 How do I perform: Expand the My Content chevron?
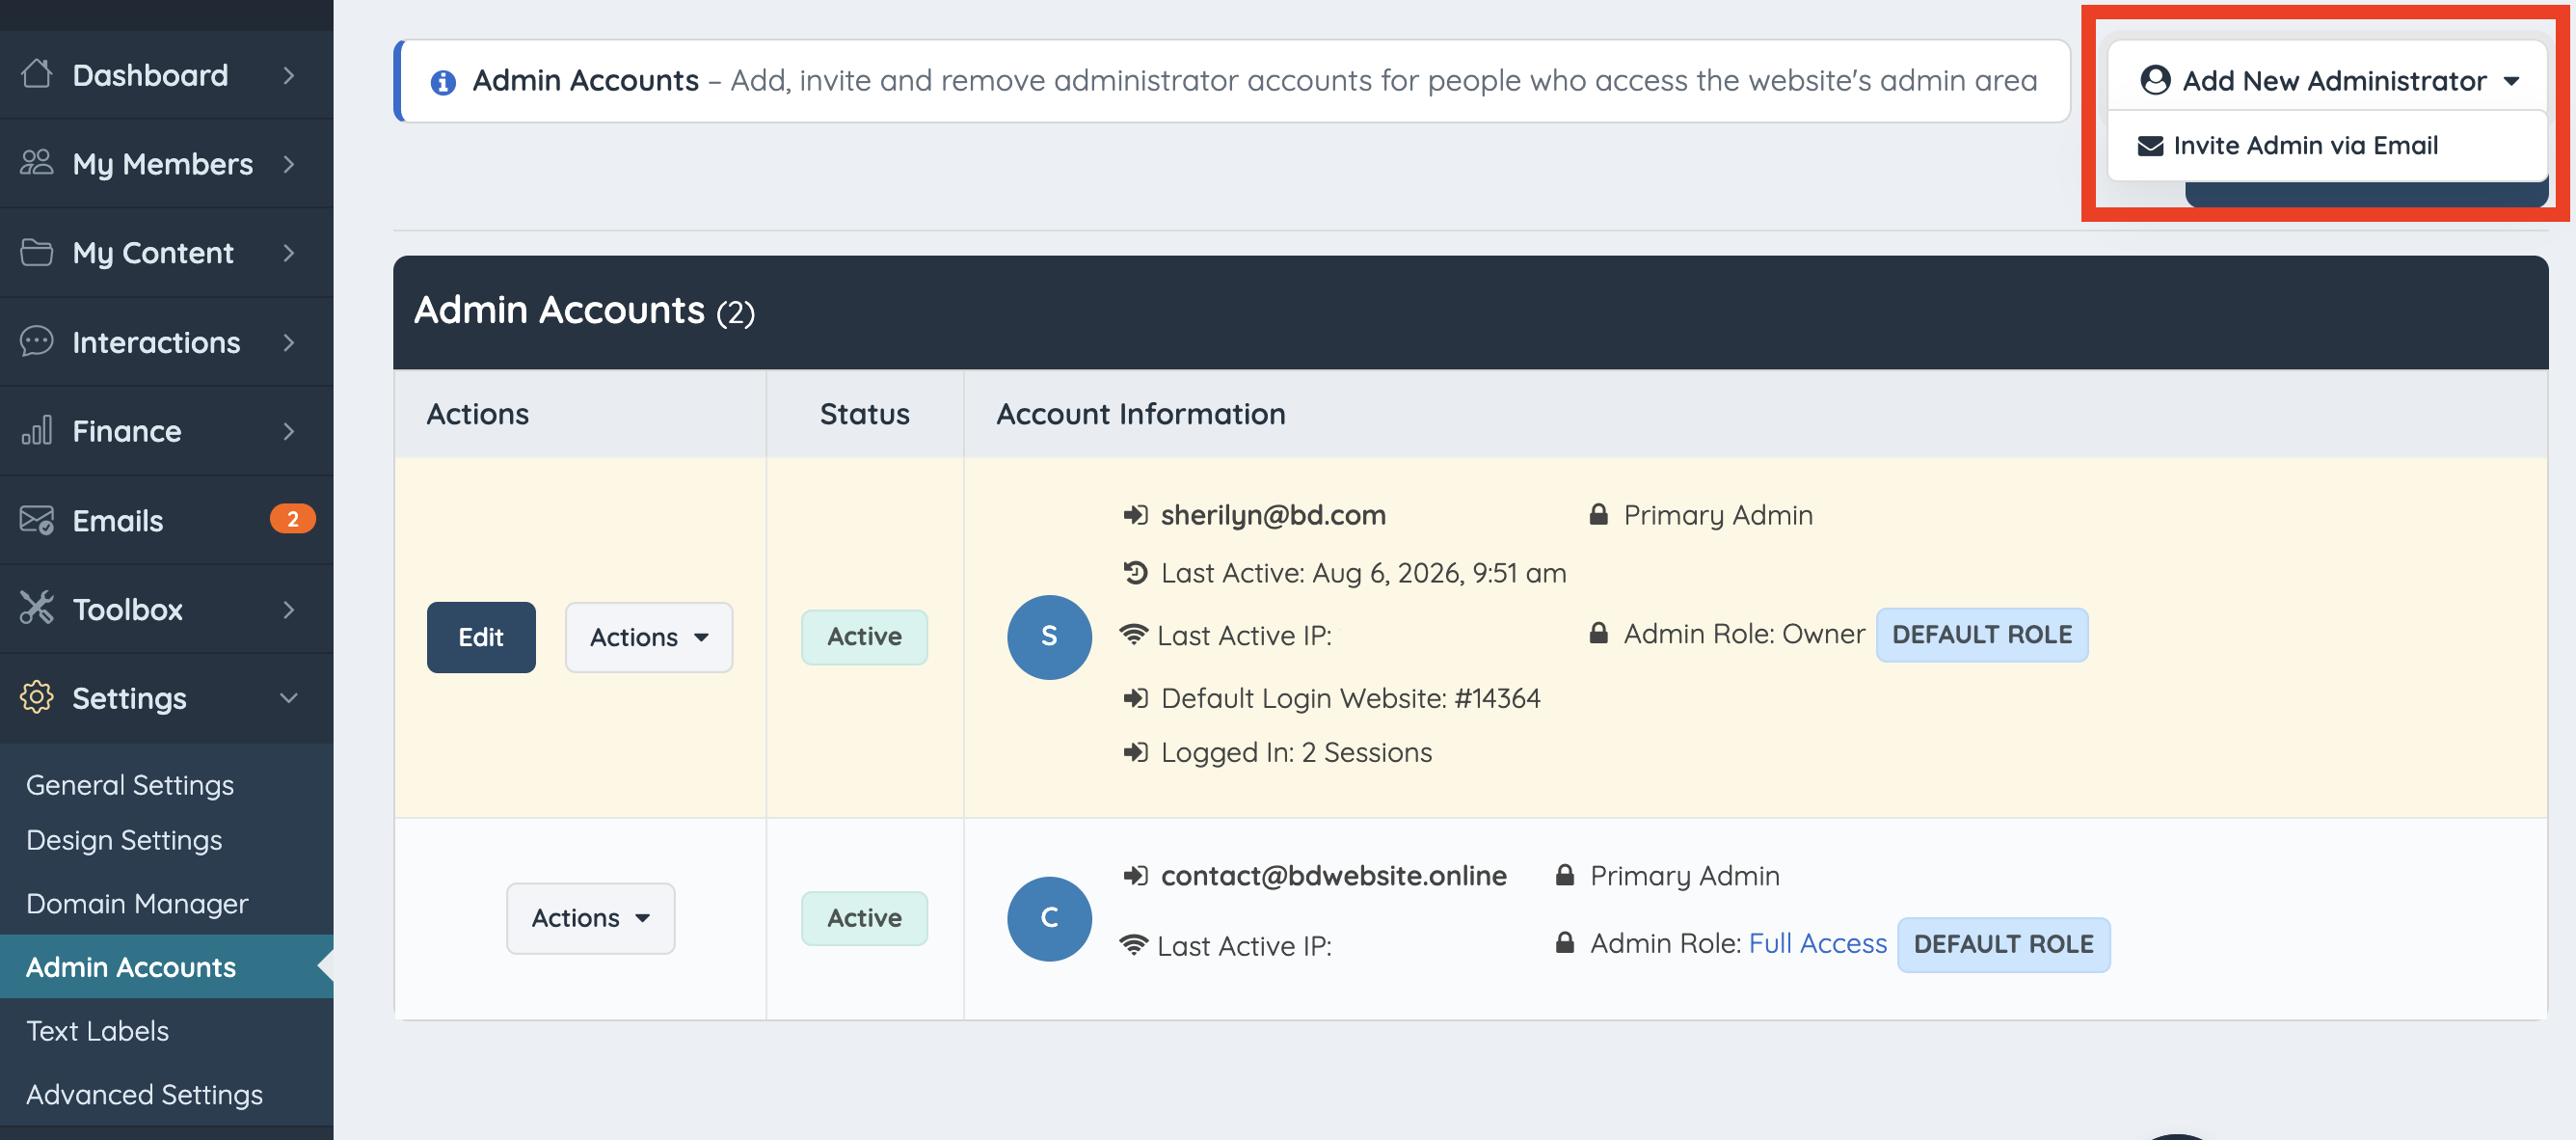pos(289,253)
